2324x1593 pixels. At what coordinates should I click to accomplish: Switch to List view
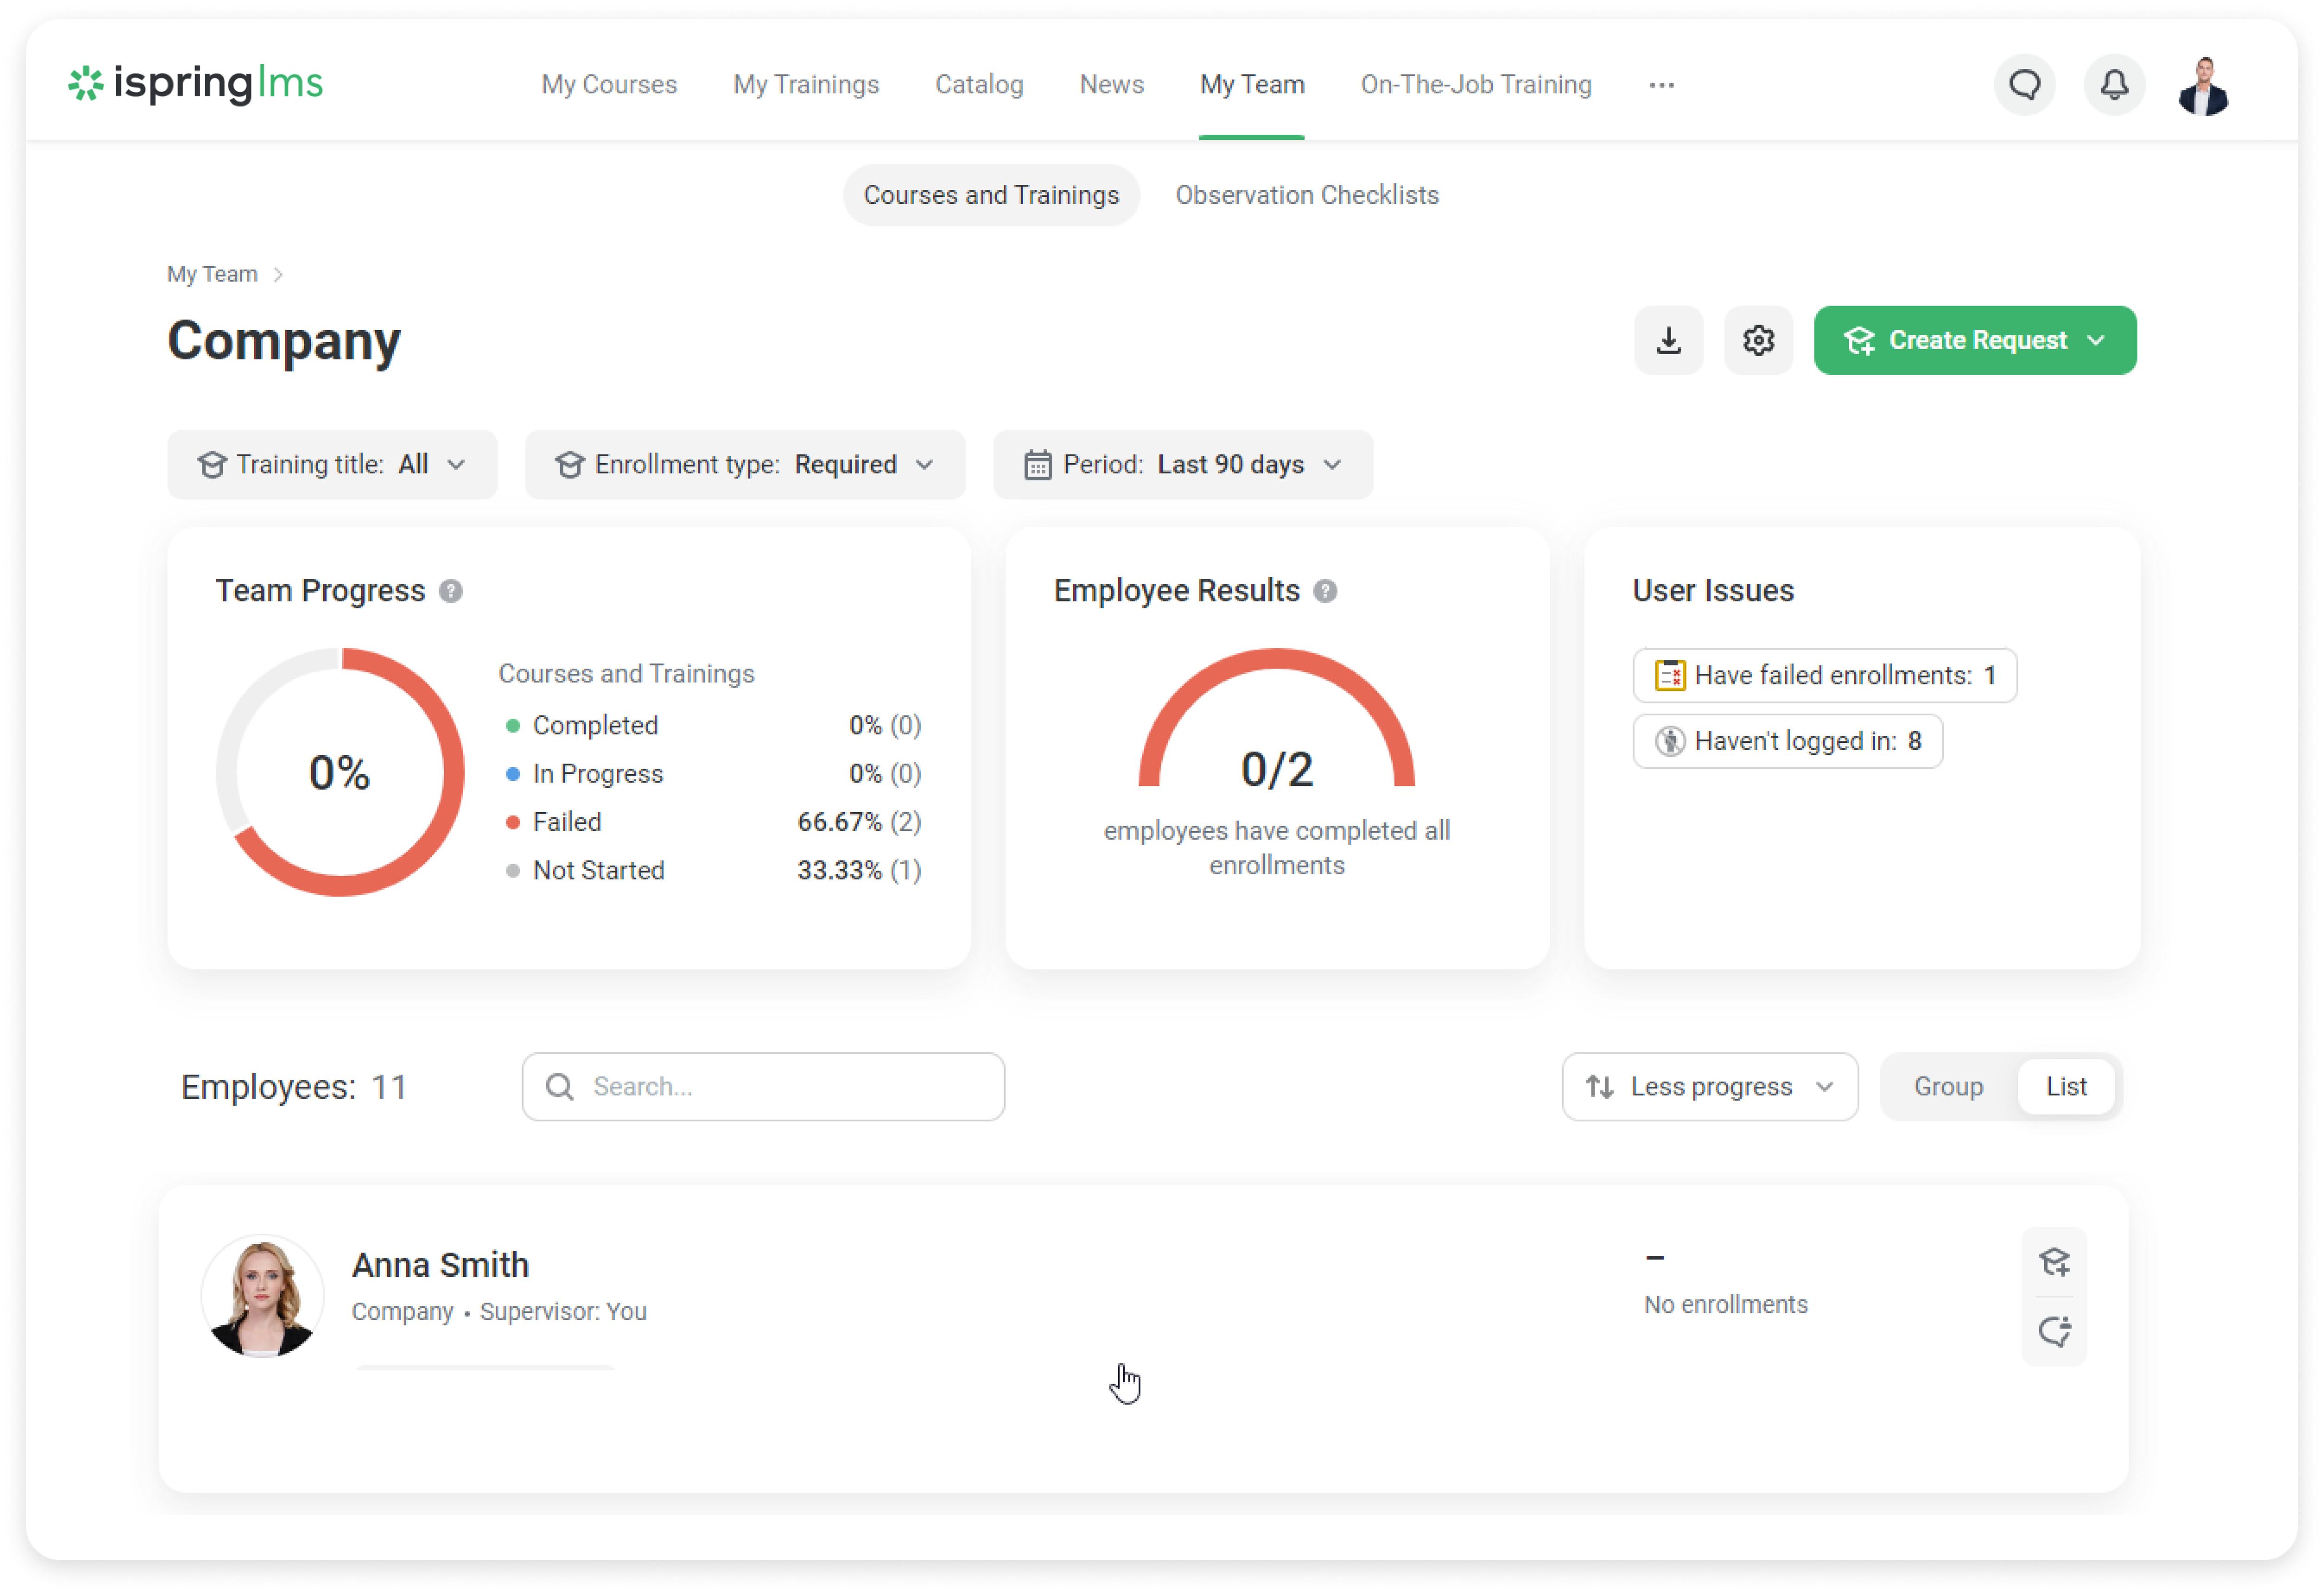pos(2066,1087)
